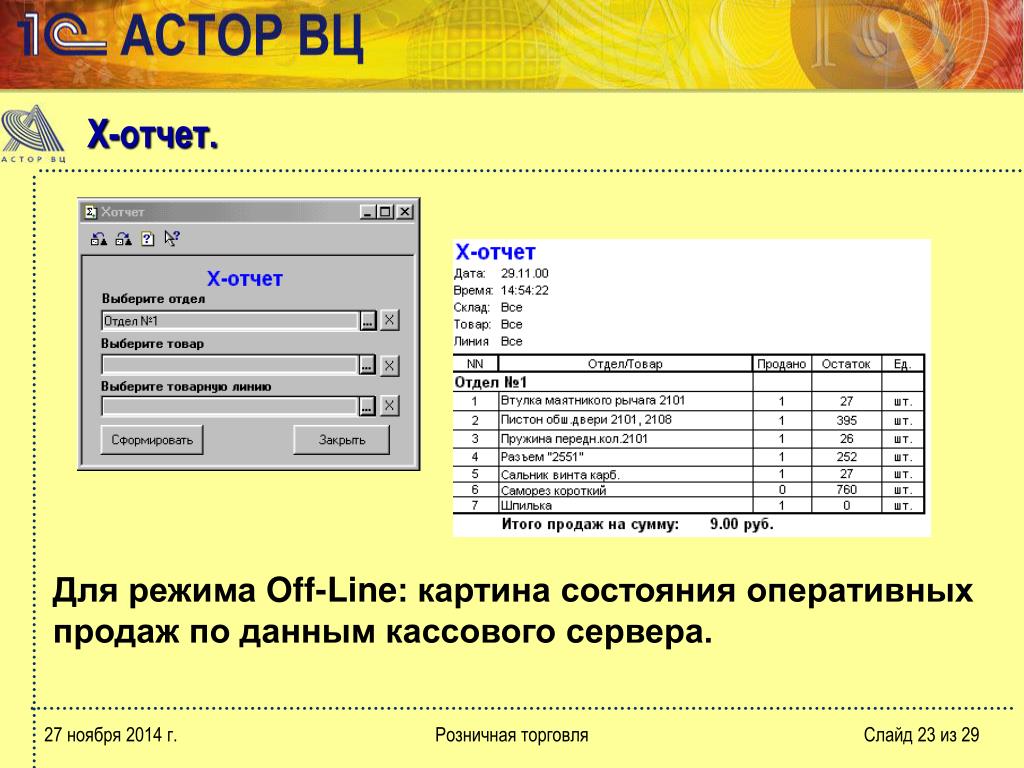This screenshot has width=1024, height=768.
Task: Activate the context help pointer with question mark
Action: 172,238
